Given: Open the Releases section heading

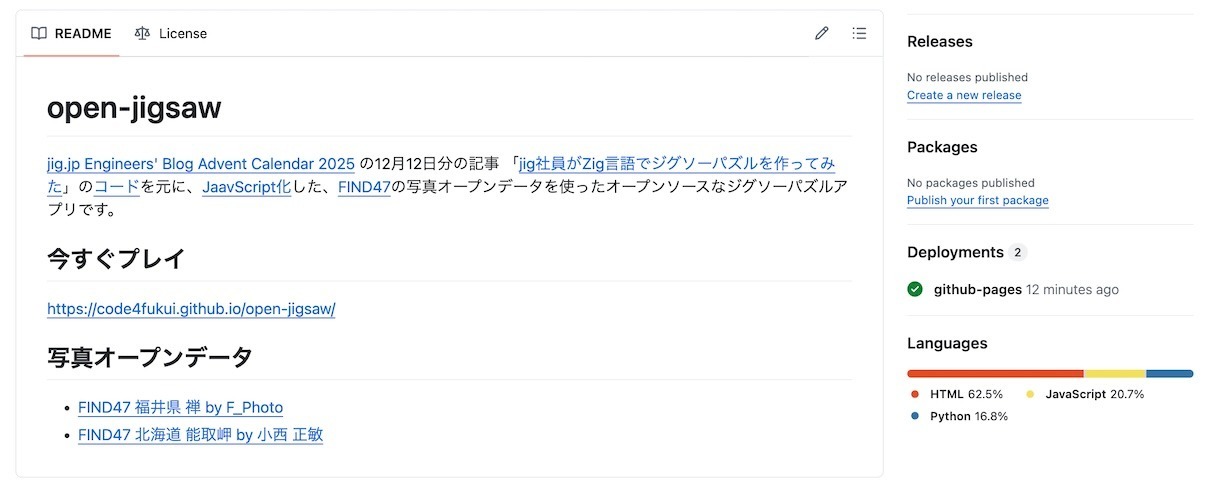Looking at the screenshot, I should click(939, 41).
